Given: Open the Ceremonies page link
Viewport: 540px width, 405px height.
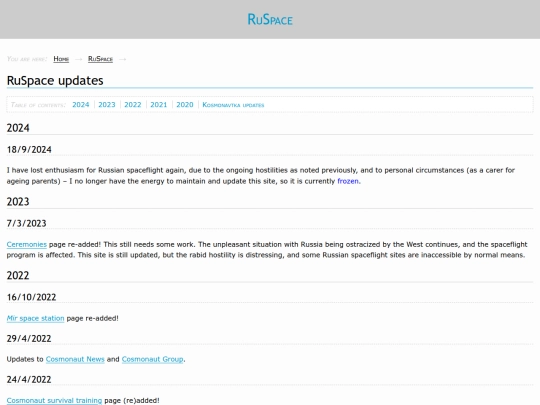Looking at the screenshot, I should click(x=27, y=245).
